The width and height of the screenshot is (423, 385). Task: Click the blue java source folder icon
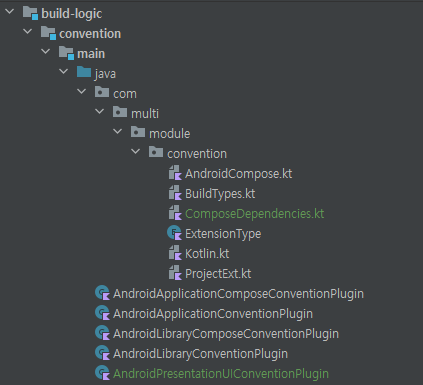point(84,72)
